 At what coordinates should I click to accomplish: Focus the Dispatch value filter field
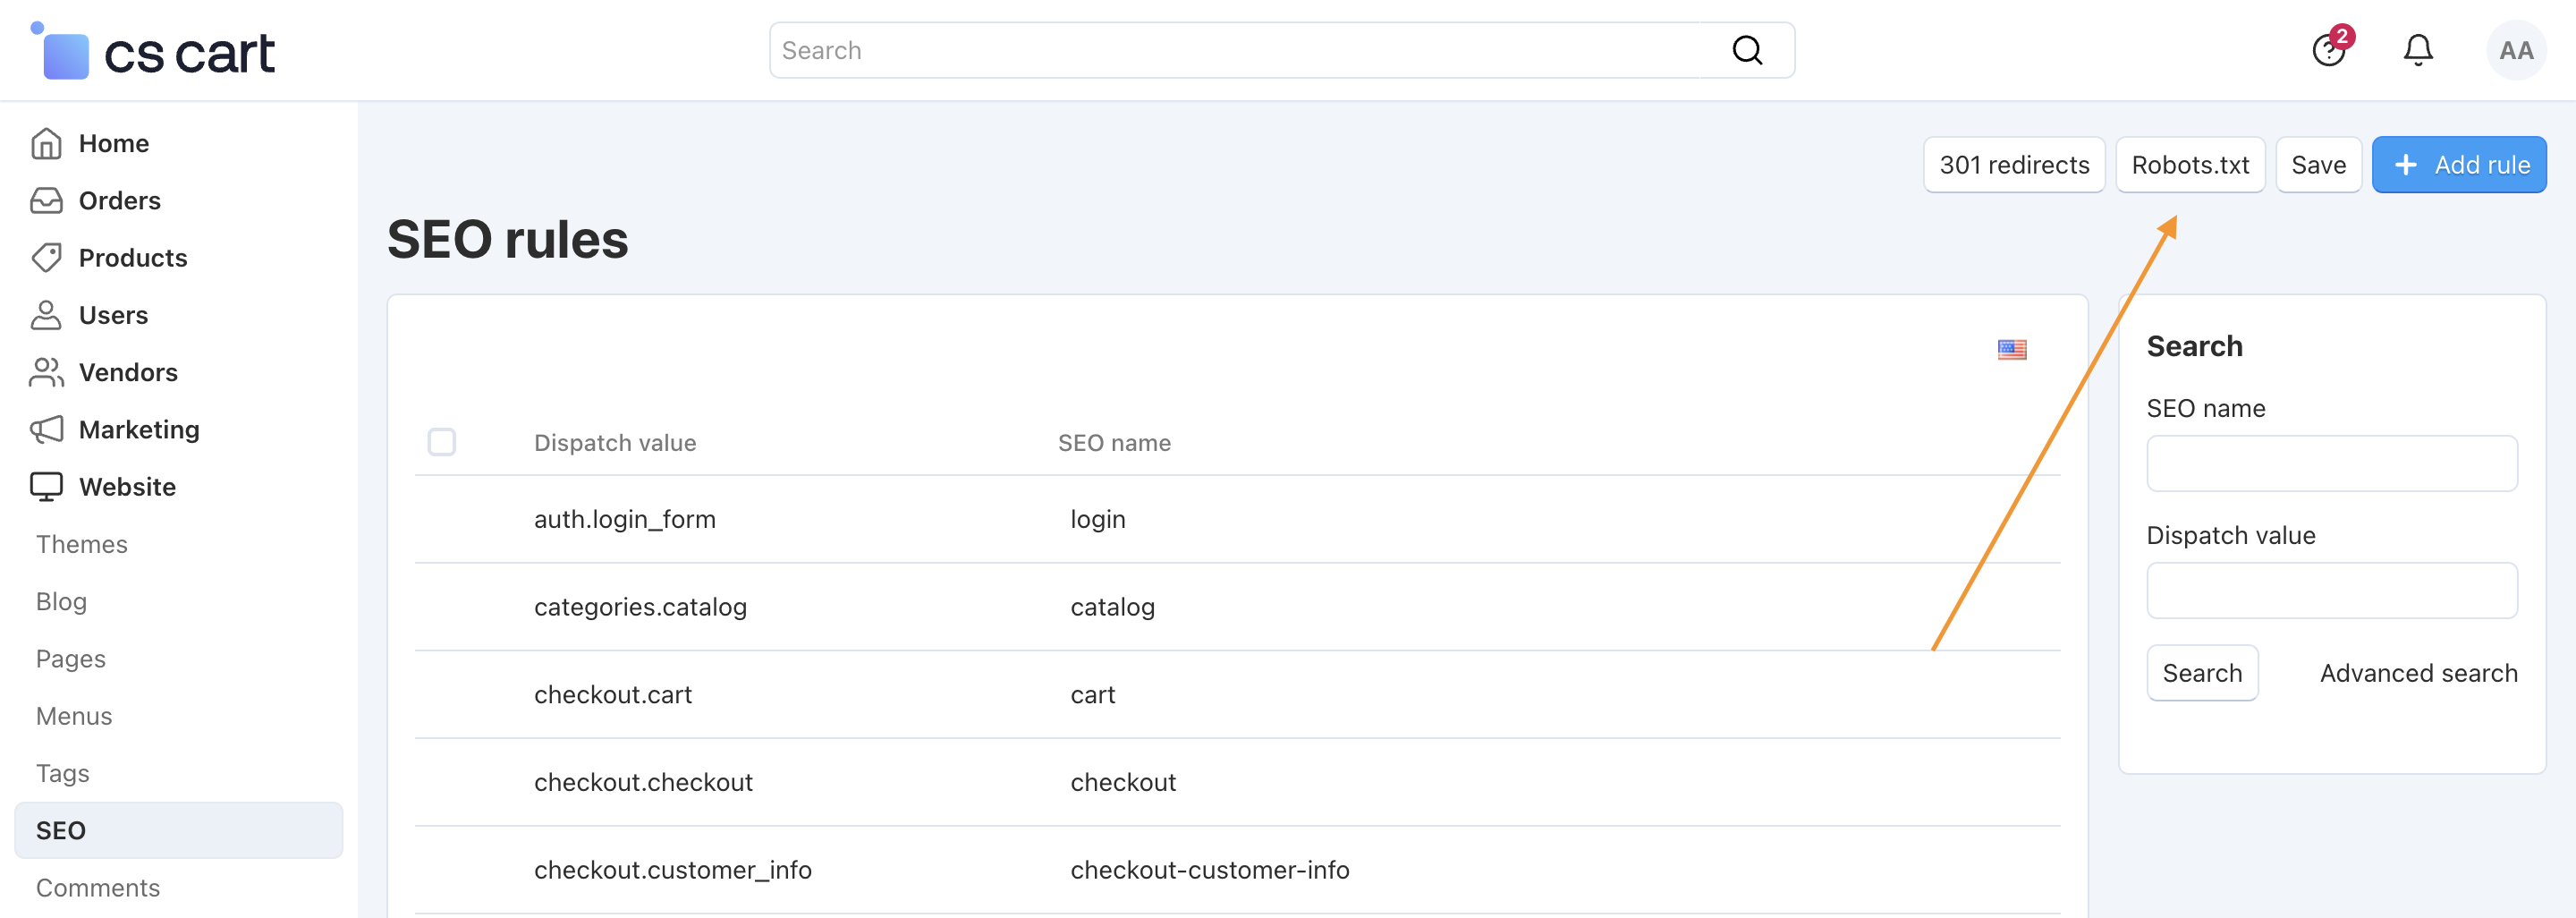pyautogui.click(x=2332, y=590)
